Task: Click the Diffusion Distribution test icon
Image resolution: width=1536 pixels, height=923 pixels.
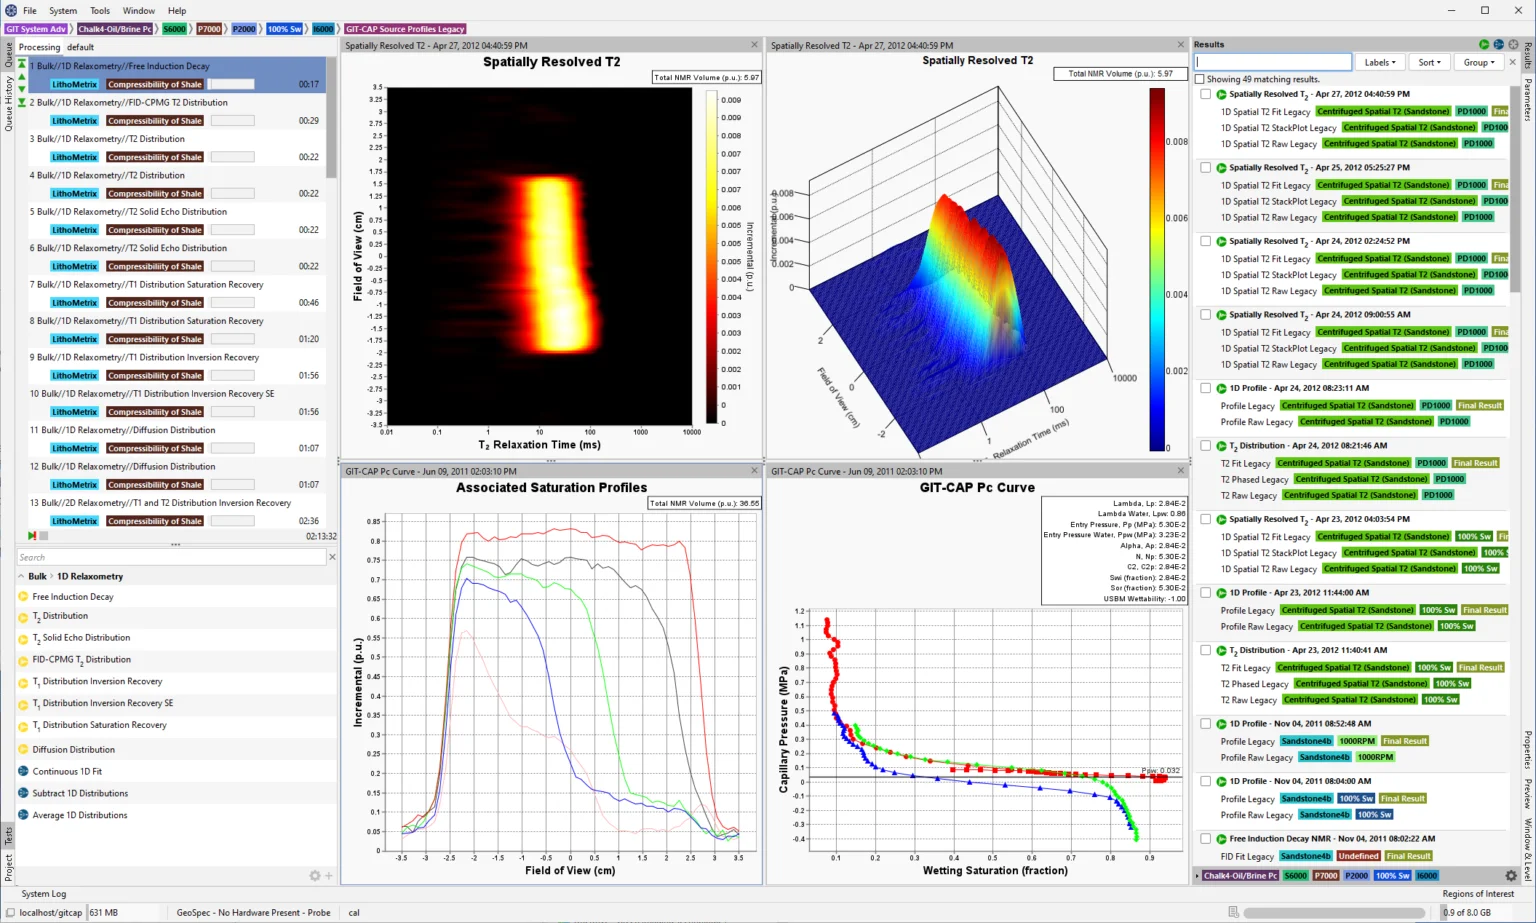Action: (x=23, y=749)
